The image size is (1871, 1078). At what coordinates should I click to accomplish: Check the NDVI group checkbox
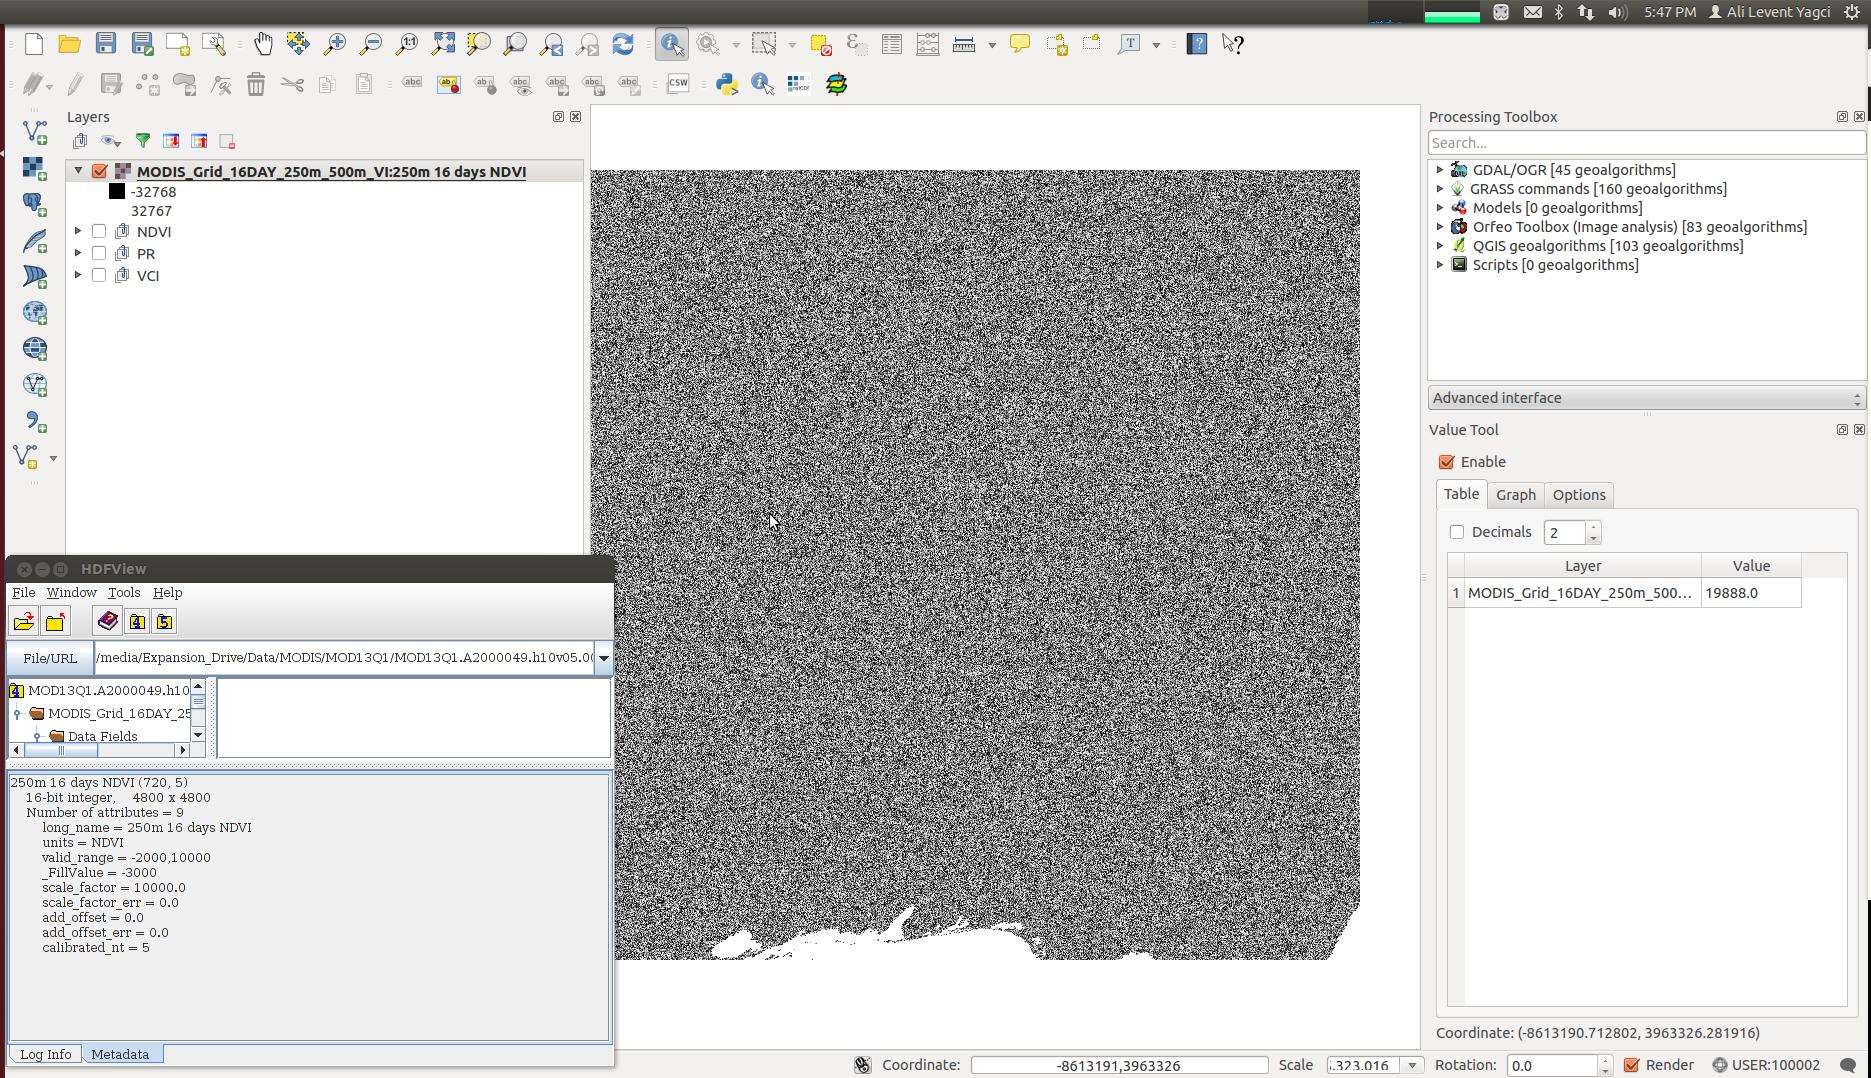[99, 231]
